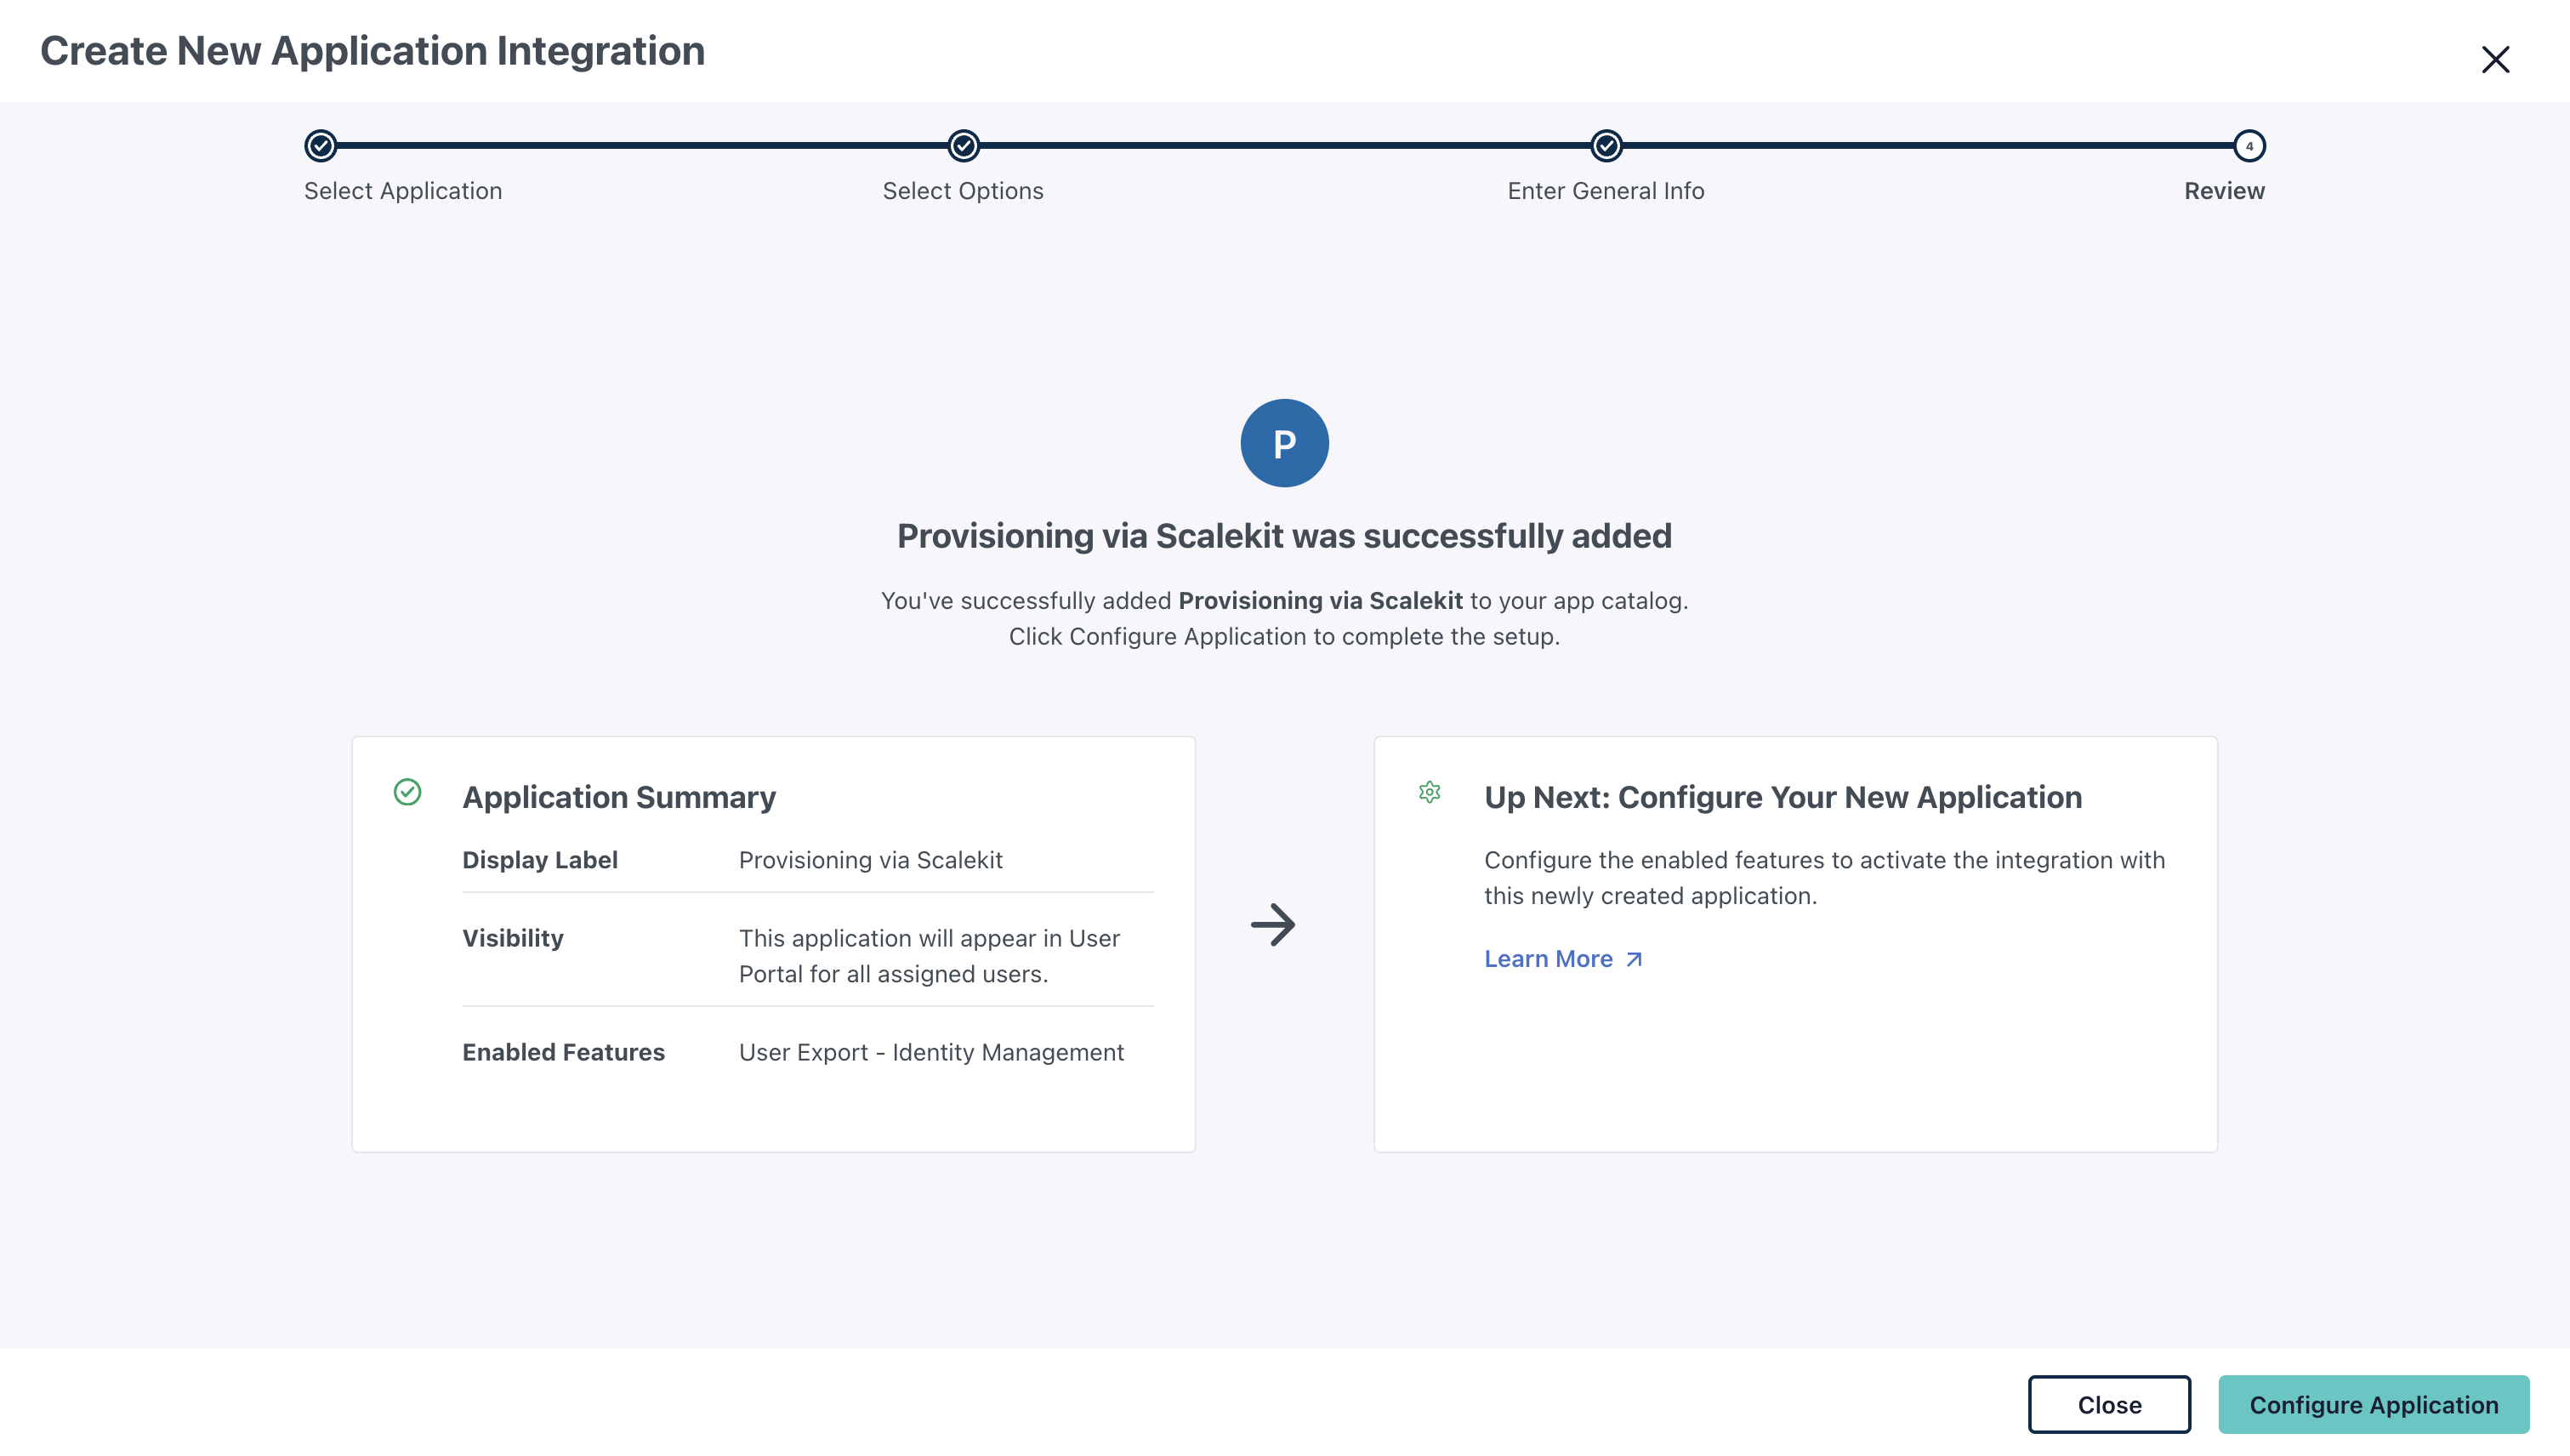Click the Select Options step label
Viewport: 2570px width, 1456px height.
click(x=962, y=191)
